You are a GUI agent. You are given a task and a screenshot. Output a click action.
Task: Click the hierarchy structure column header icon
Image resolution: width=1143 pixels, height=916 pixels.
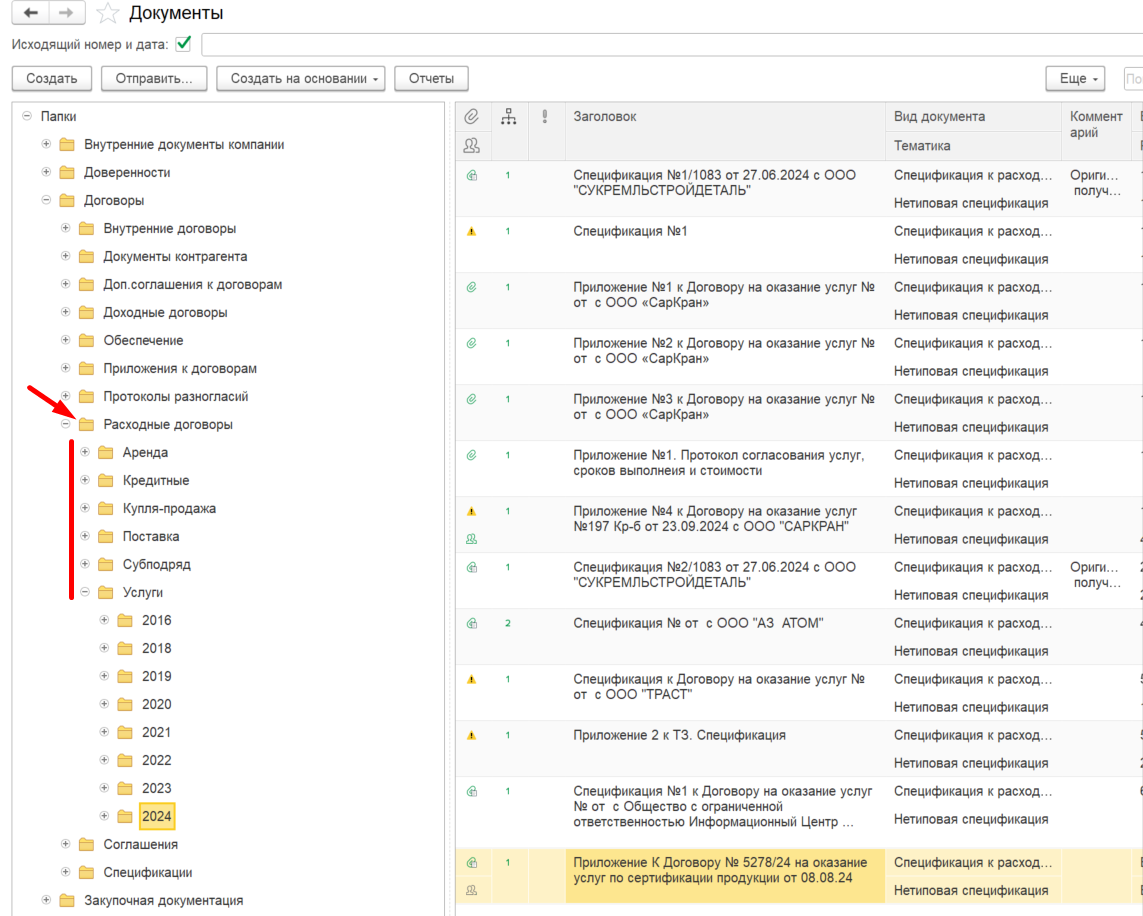509,117
